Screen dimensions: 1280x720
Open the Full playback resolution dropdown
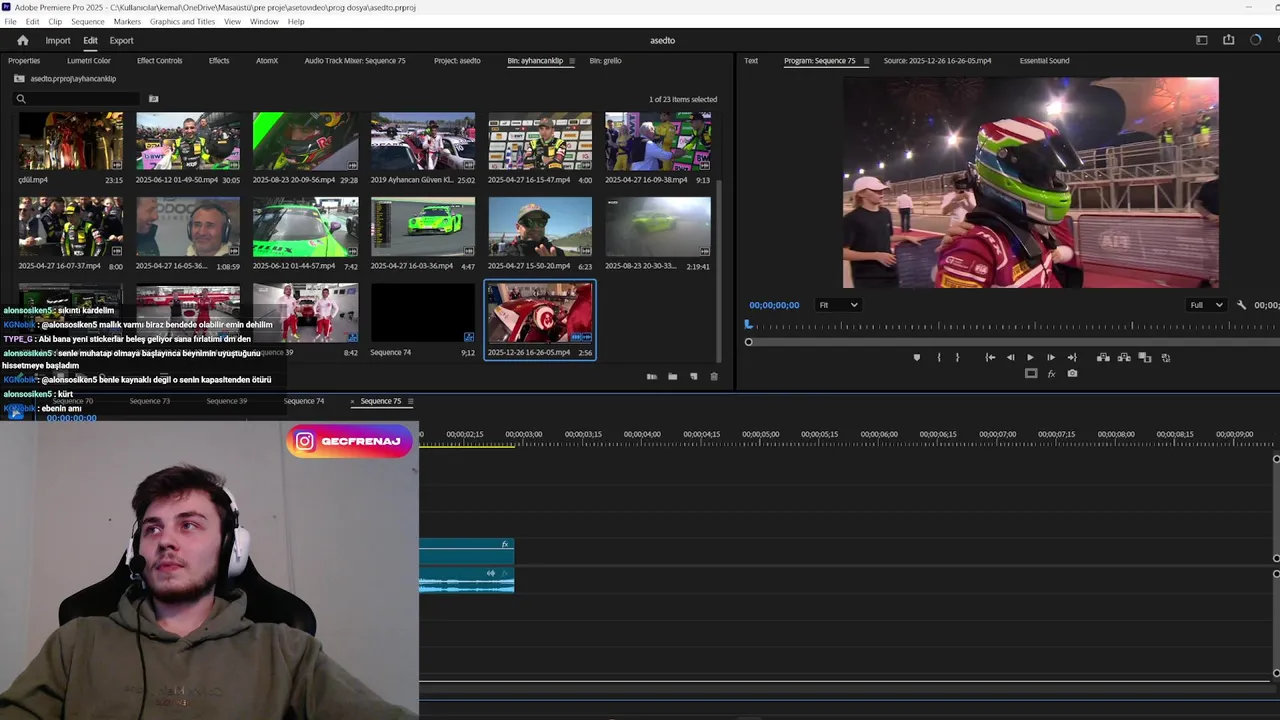coord(1206,305)
